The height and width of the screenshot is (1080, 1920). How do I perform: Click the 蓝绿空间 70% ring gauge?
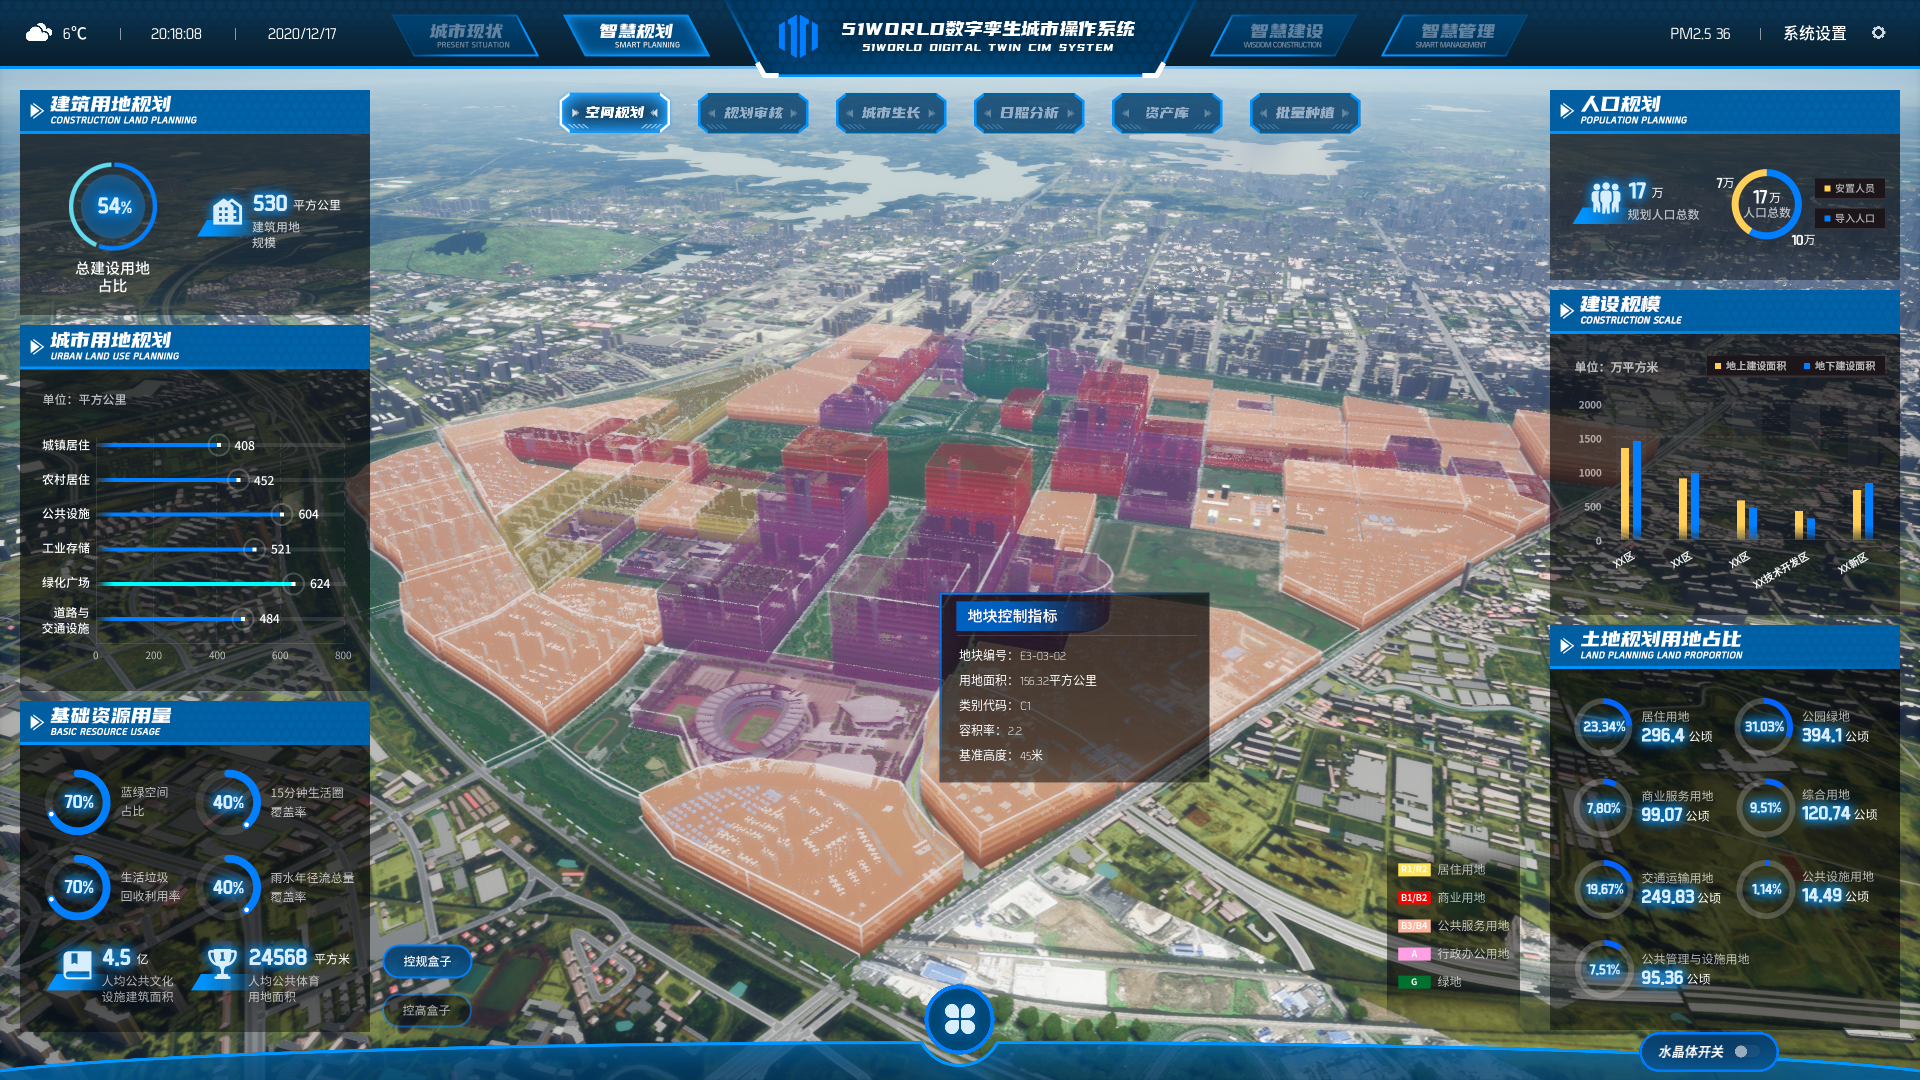(x=78, y=802)
